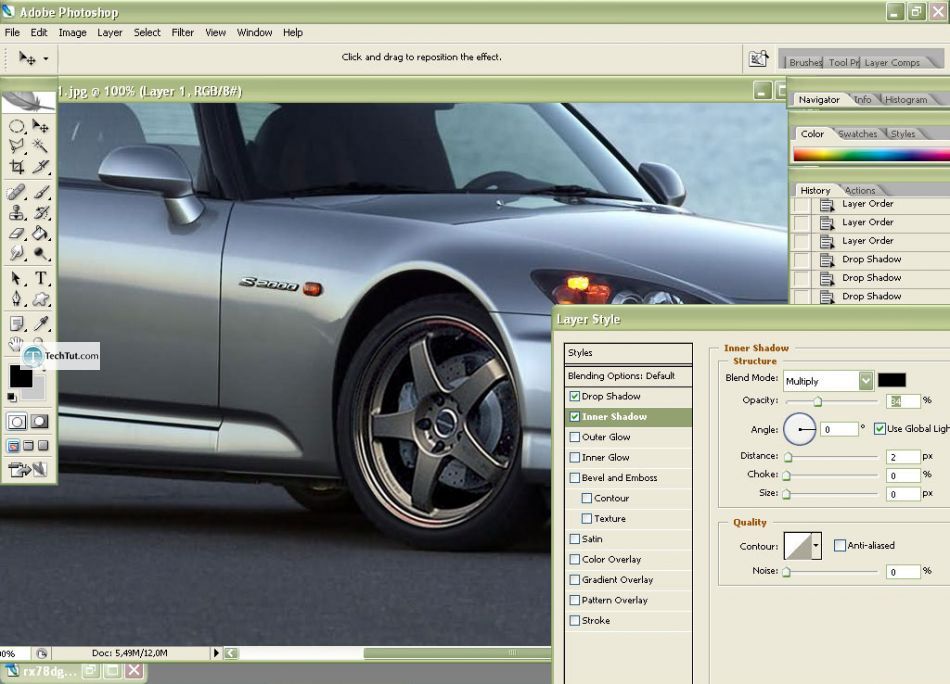Click the Opacity slider handle

coord(818,402)
